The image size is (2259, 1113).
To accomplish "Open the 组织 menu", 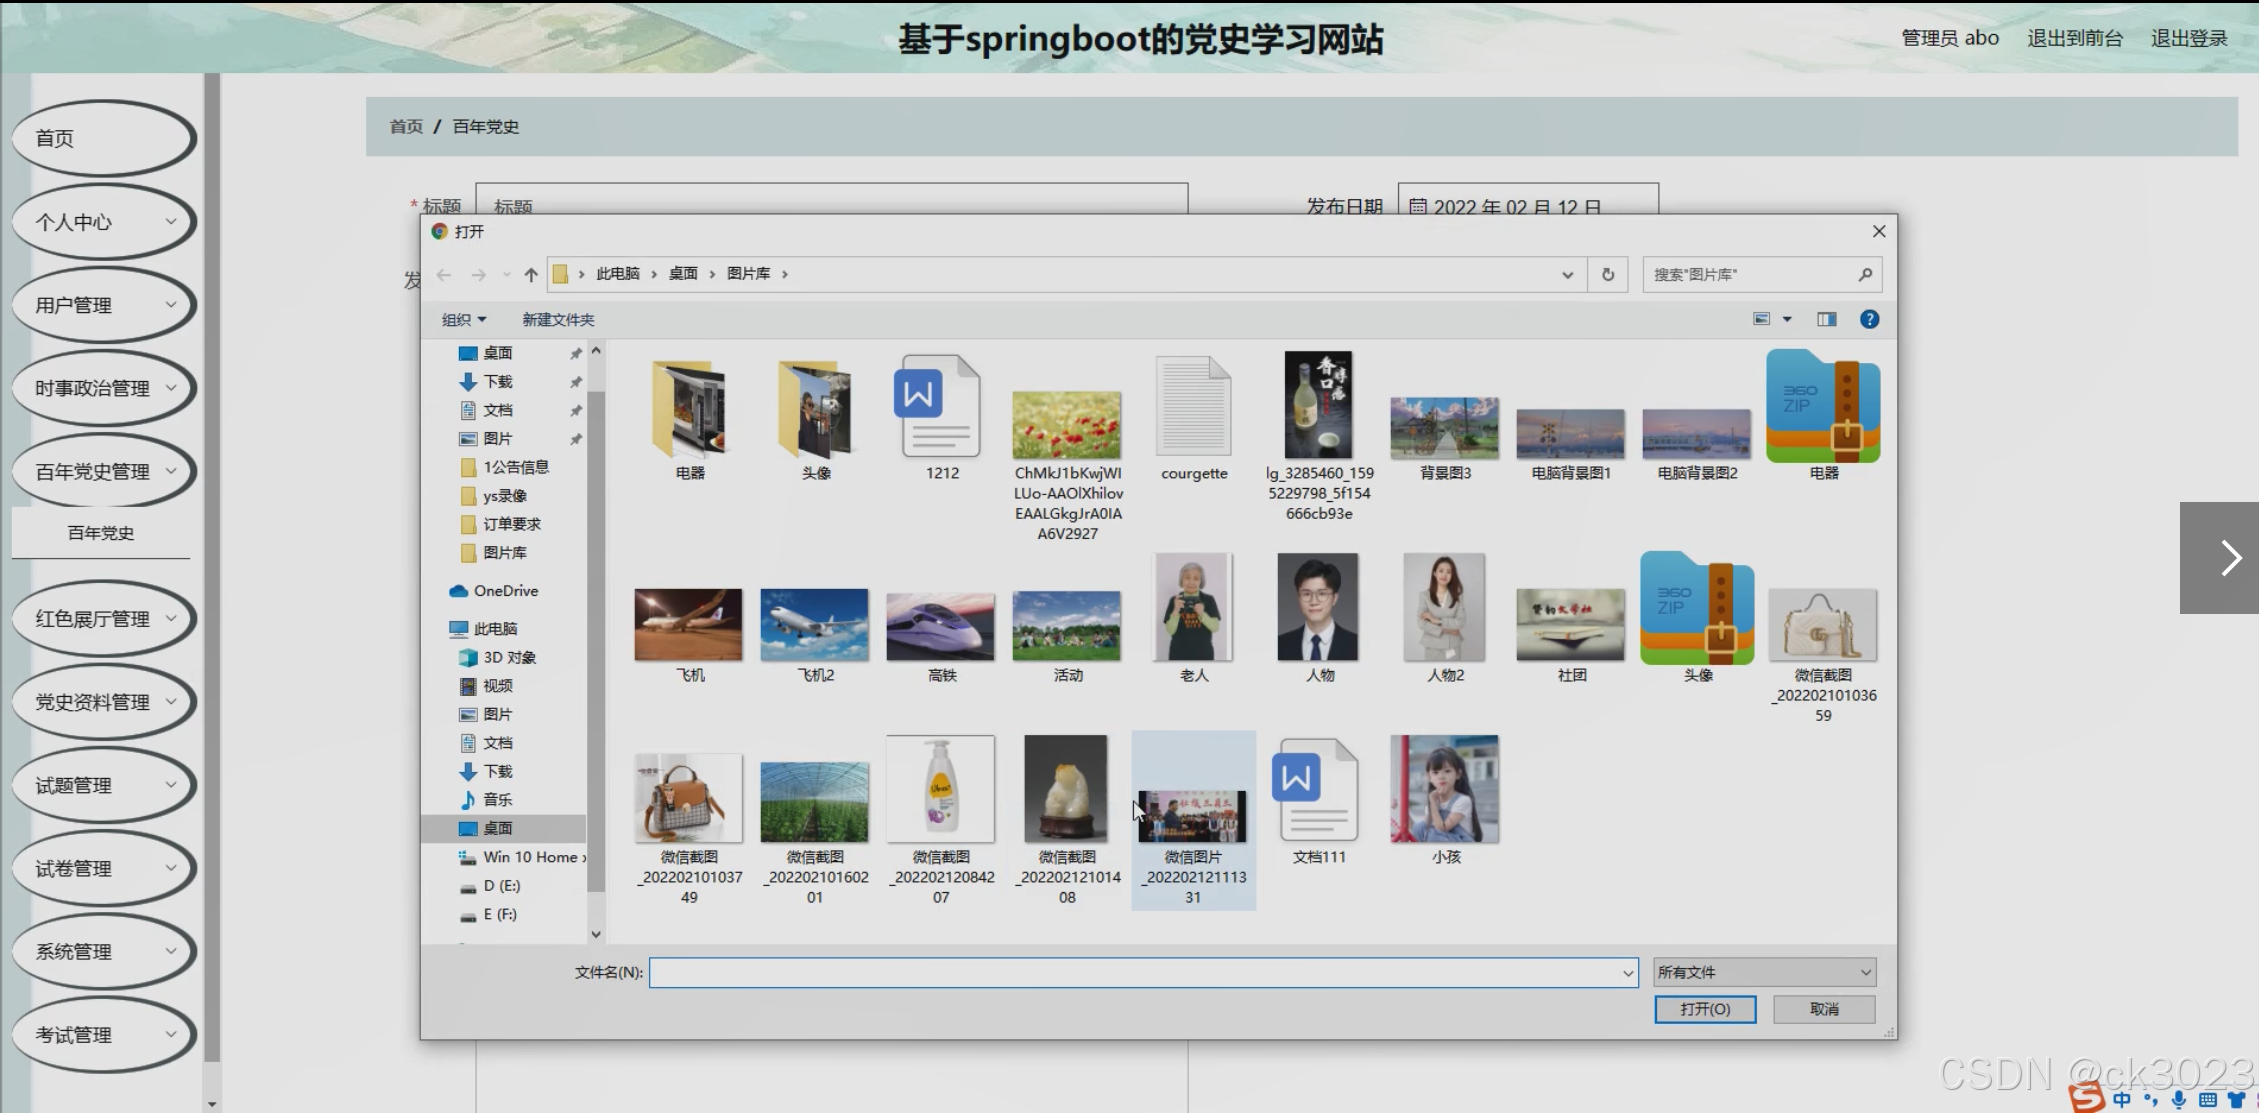I will 463,320.
